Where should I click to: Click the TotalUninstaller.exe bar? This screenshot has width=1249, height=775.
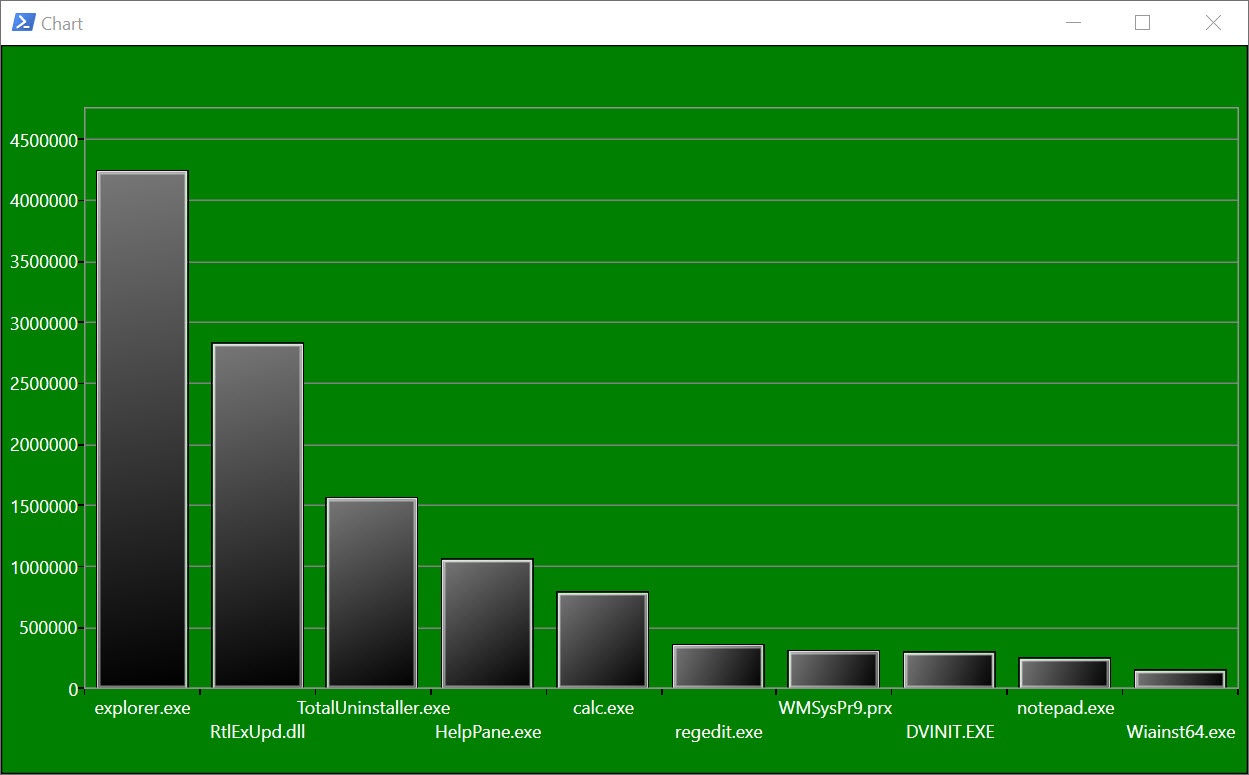(372, 593)
